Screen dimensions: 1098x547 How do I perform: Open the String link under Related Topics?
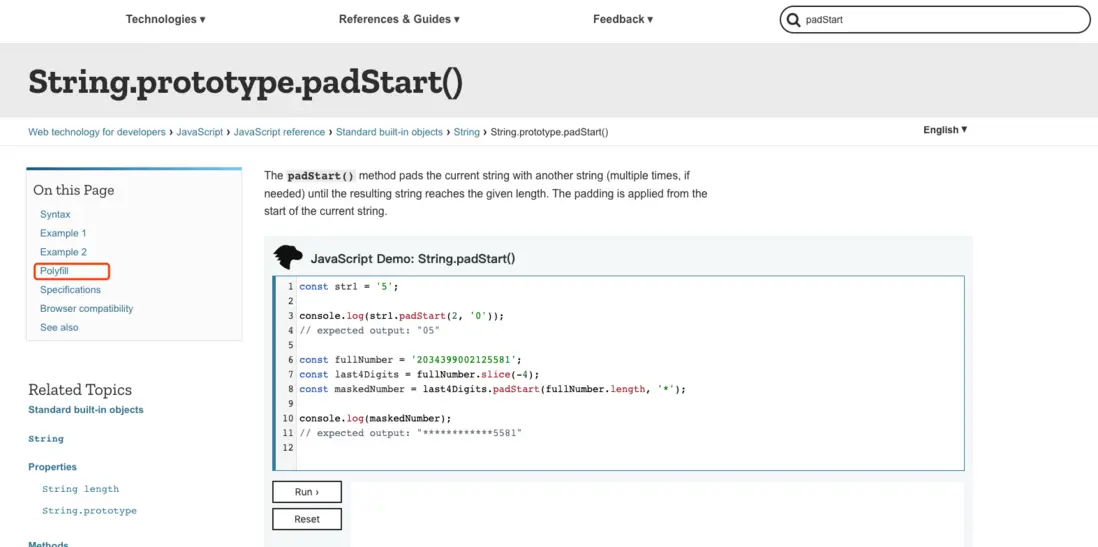click(46, 439)
